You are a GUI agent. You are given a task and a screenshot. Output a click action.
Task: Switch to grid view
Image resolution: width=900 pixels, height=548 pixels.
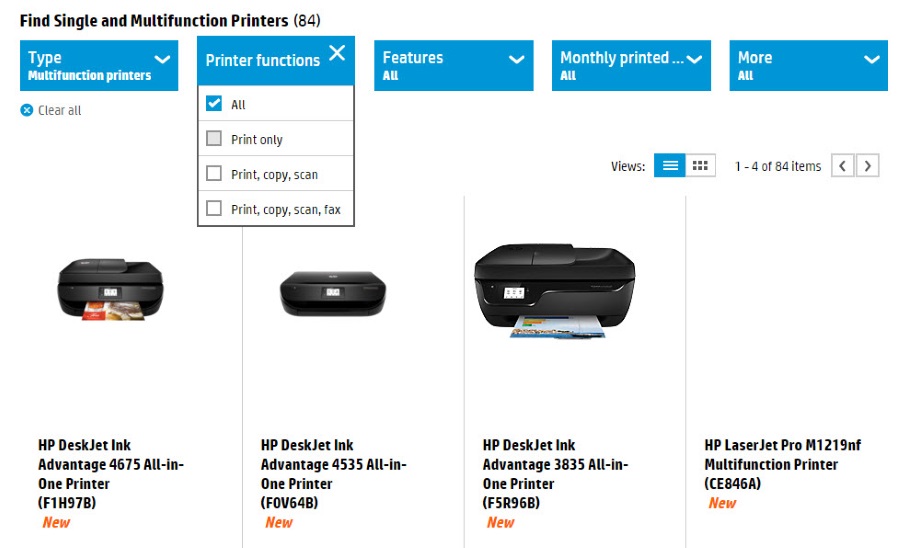(701, 166)
